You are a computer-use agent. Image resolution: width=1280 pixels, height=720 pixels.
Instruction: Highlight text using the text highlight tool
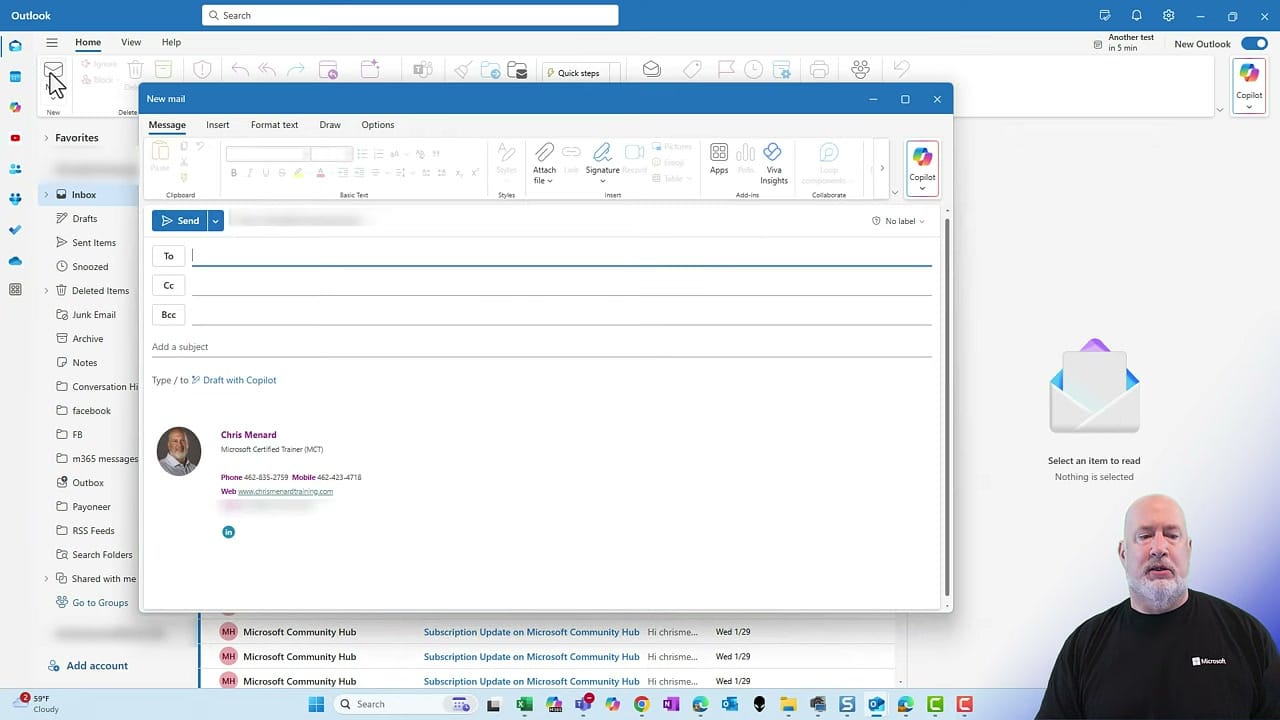pos(297,173)
